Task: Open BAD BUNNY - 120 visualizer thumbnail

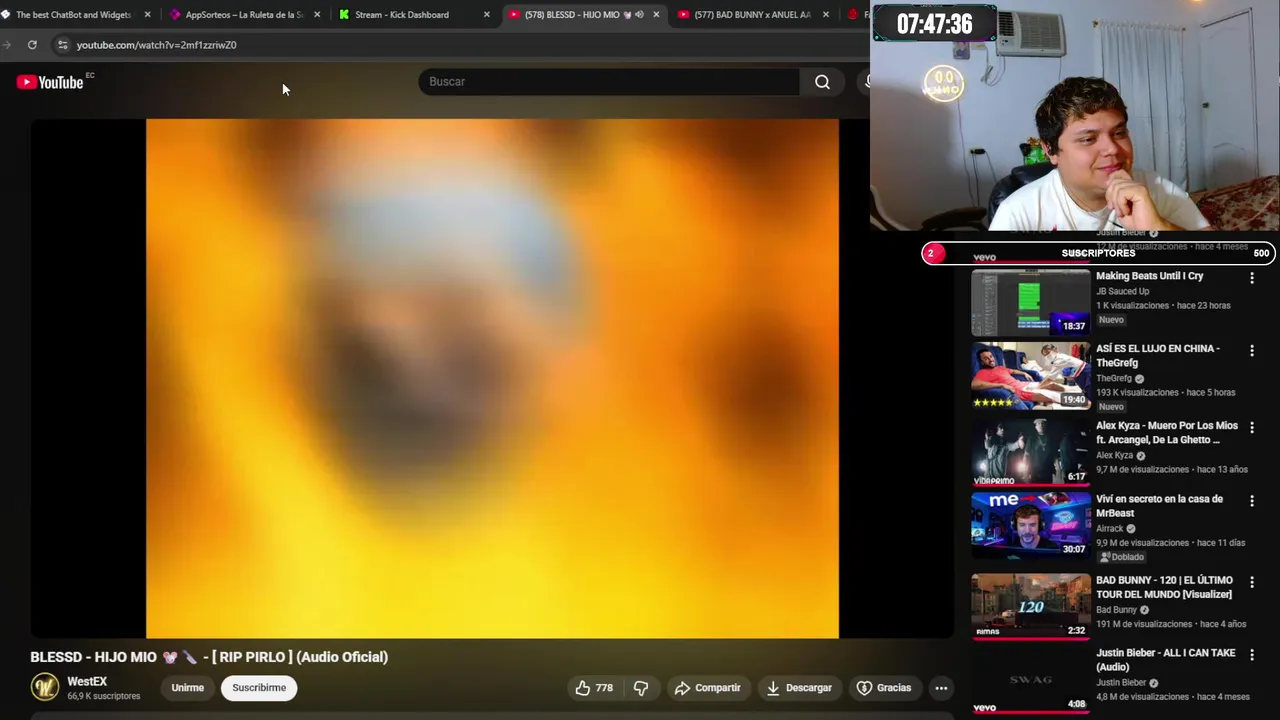Action: (1031, 606)
